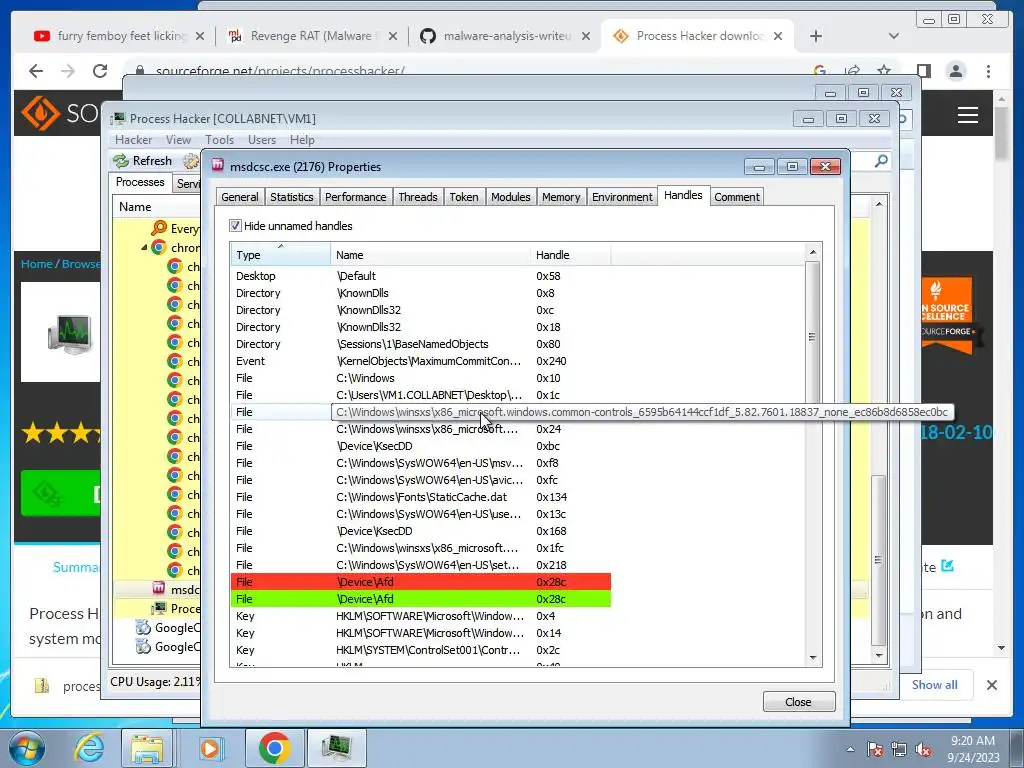Select the ProcessHacker process icon in list
Image resolution: width=1024 pixels, height=768 pixels.
(159, 608)
